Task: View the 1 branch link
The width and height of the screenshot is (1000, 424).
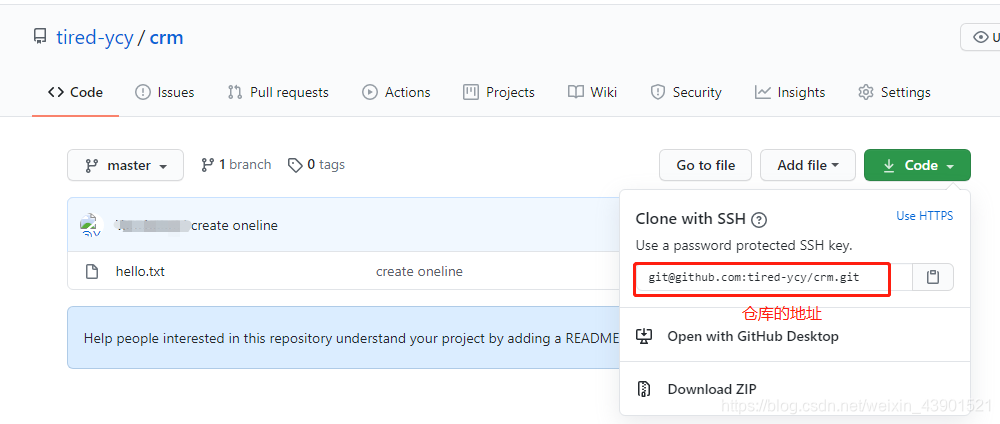Action: tap(236, 164)
